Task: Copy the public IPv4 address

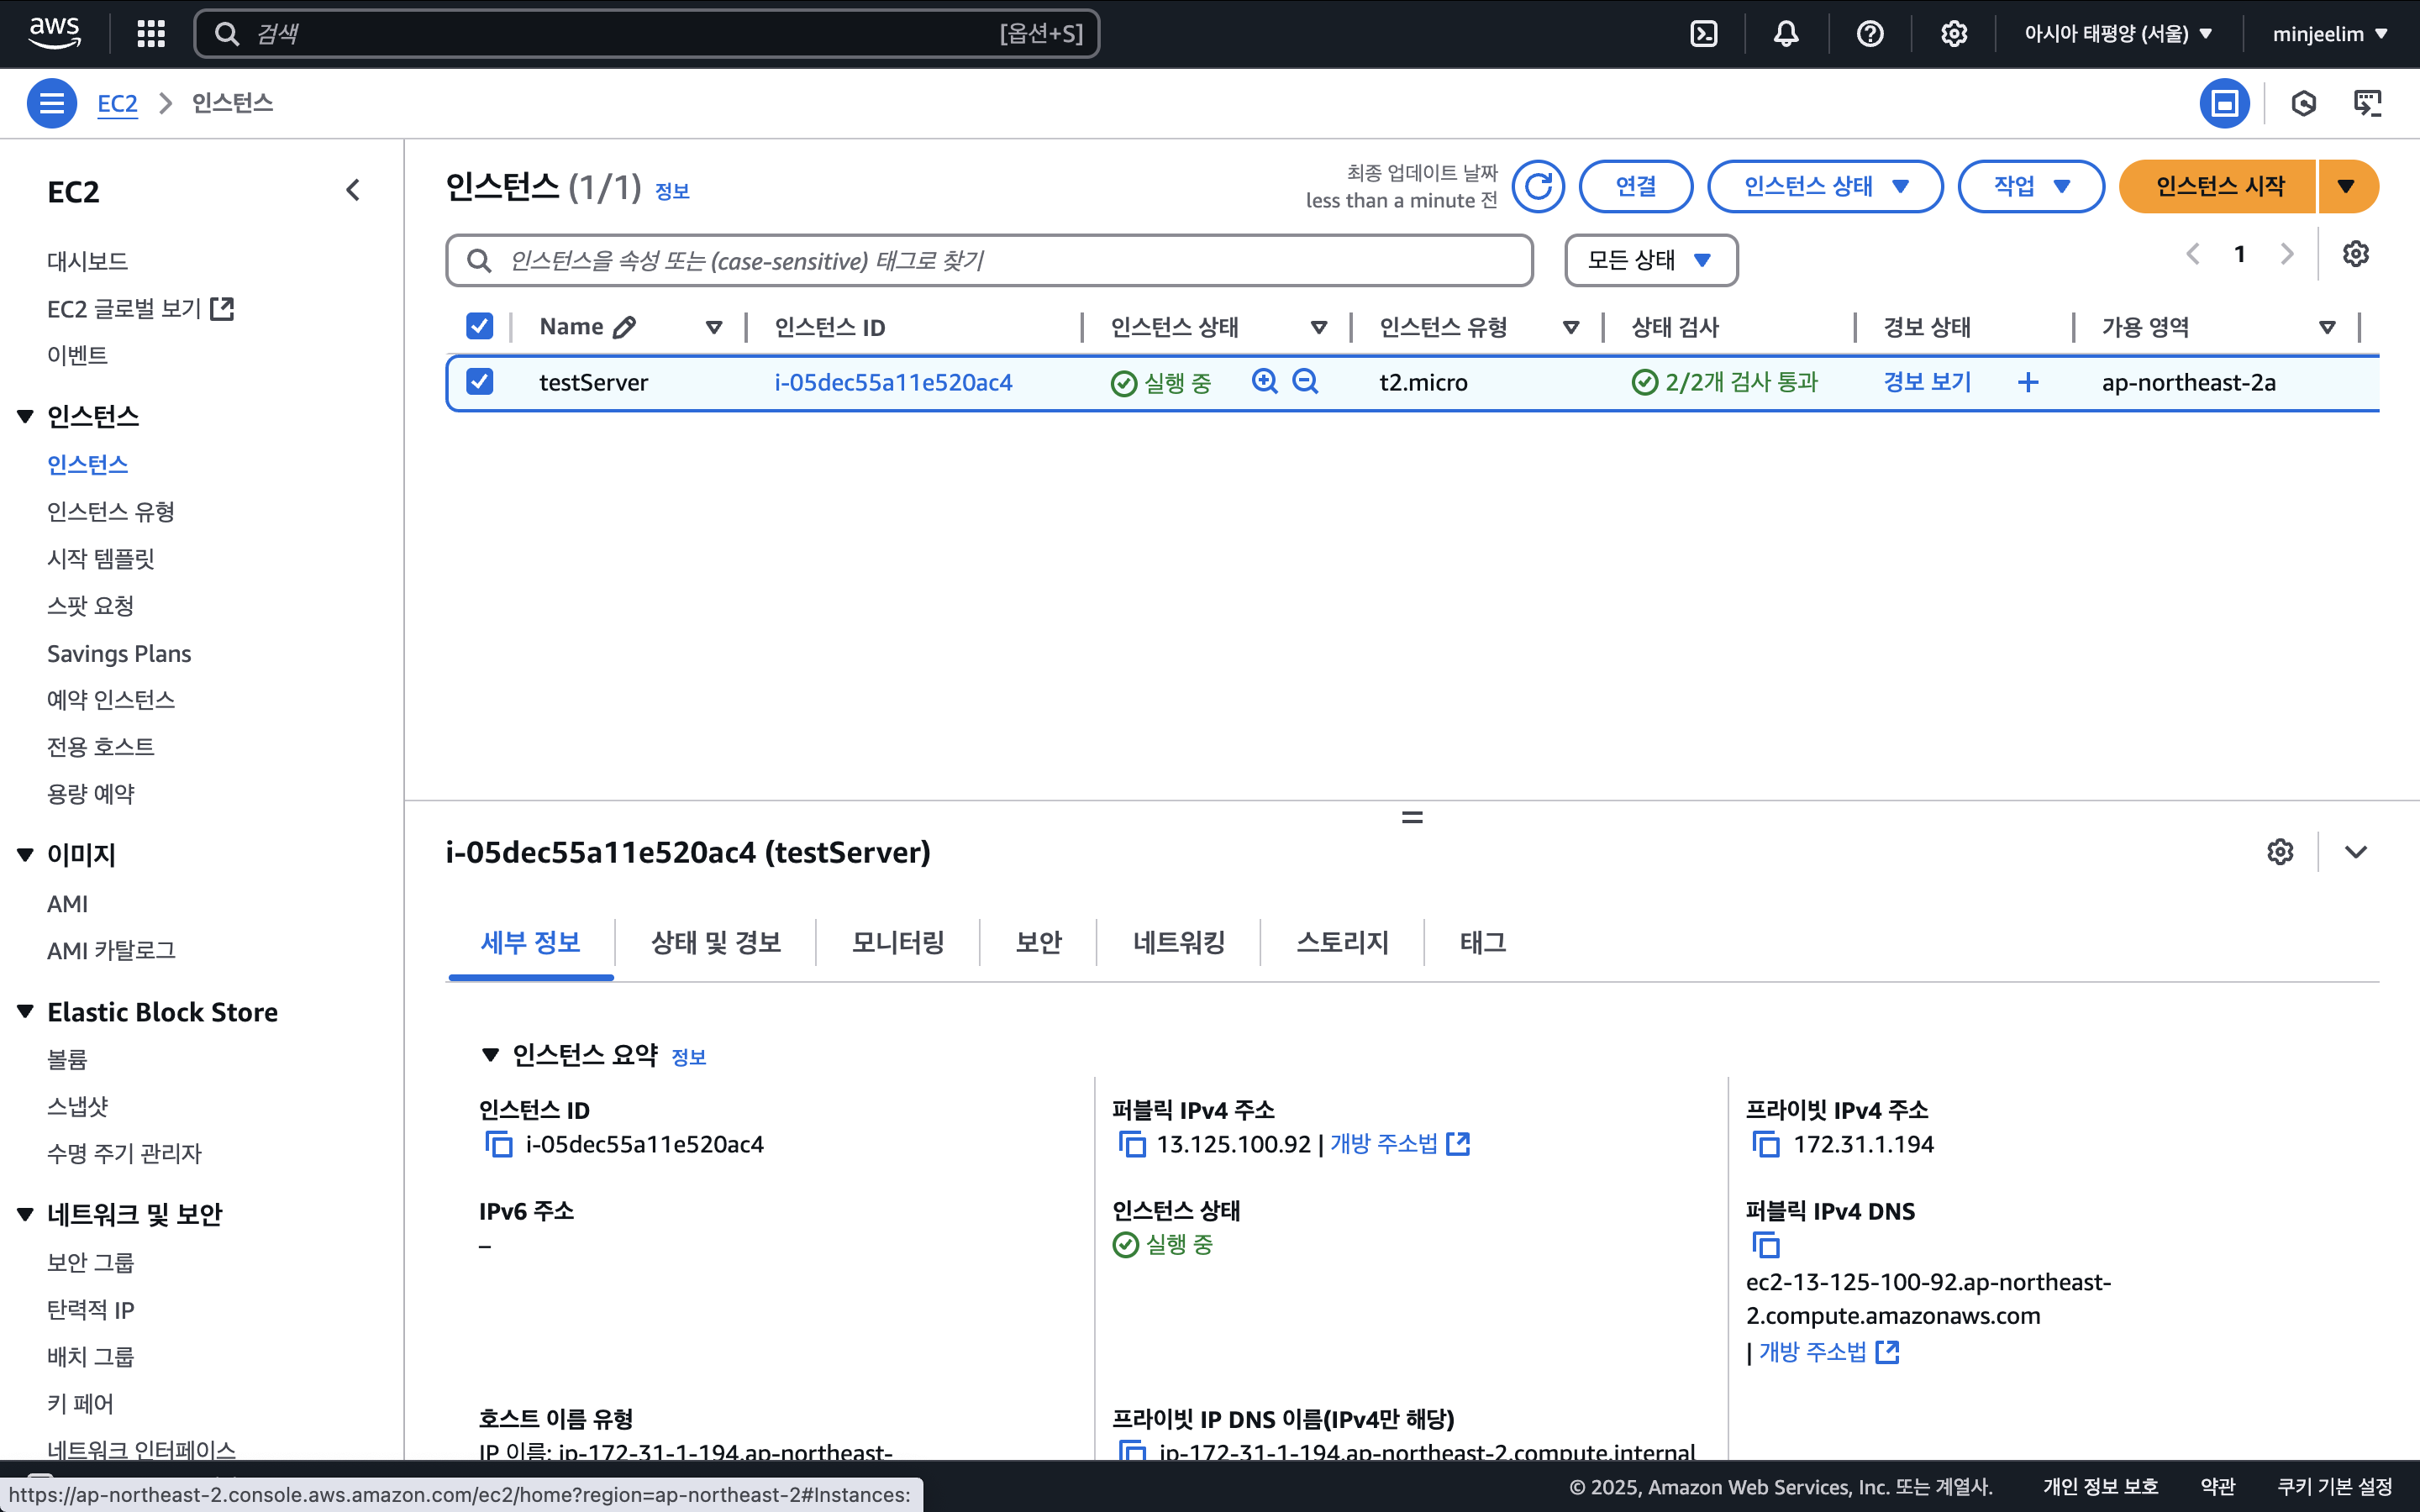Action: tap(1132, 1144)
